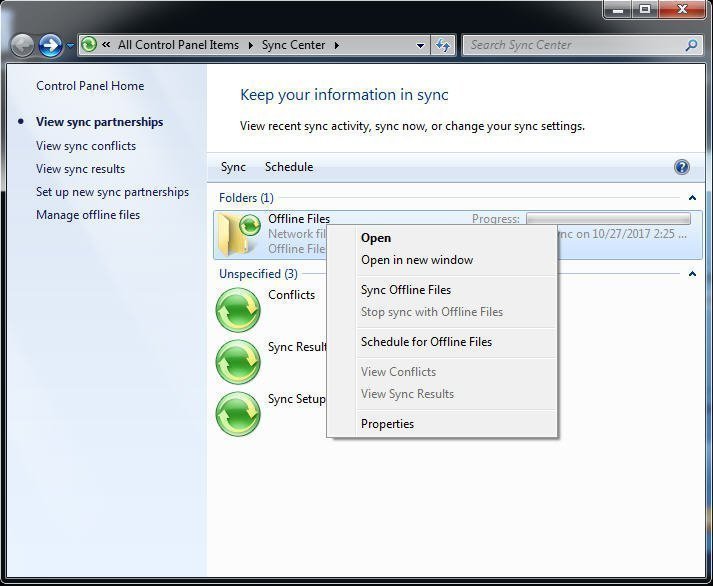713x586 pixels.
Task: Click the last sync date text
Action: (622, 234)
